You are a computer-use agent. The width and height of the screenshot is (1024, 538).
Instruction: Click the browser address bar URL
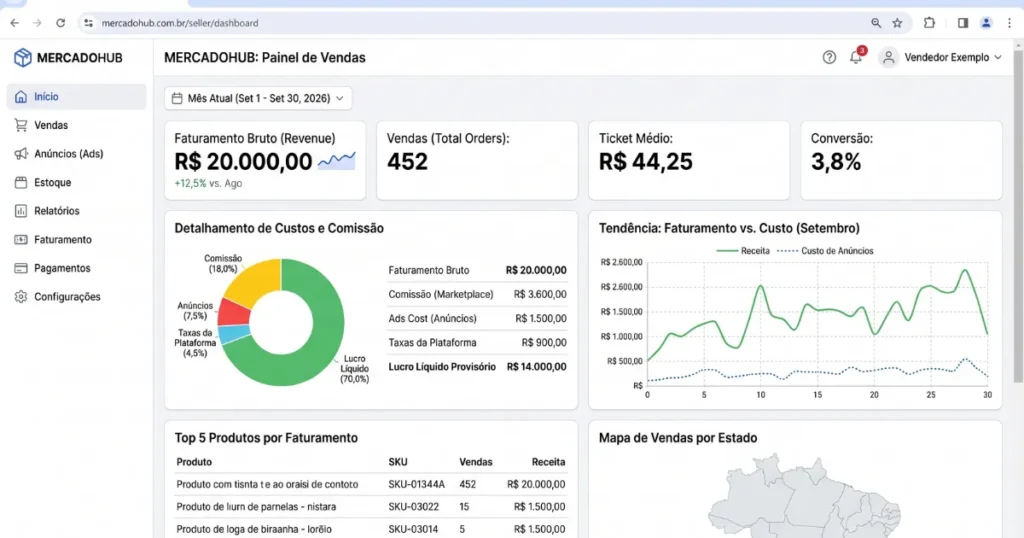point(180,23)
